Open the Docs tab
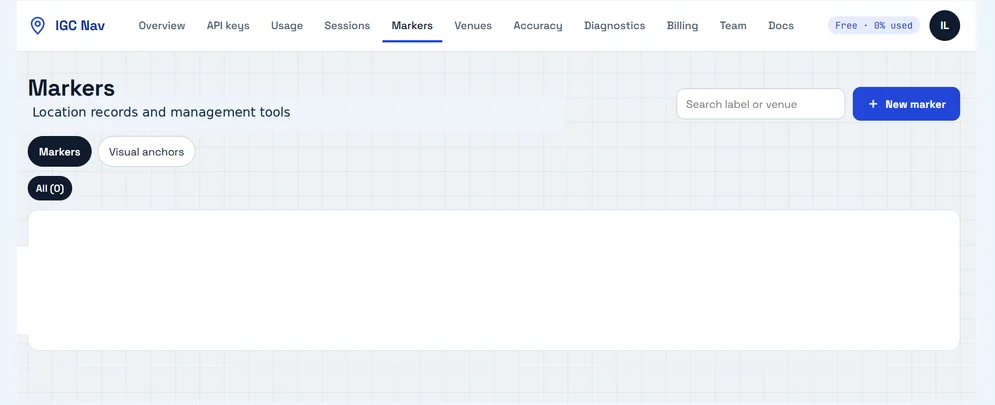The image size is (995, 405). (781, 25)
